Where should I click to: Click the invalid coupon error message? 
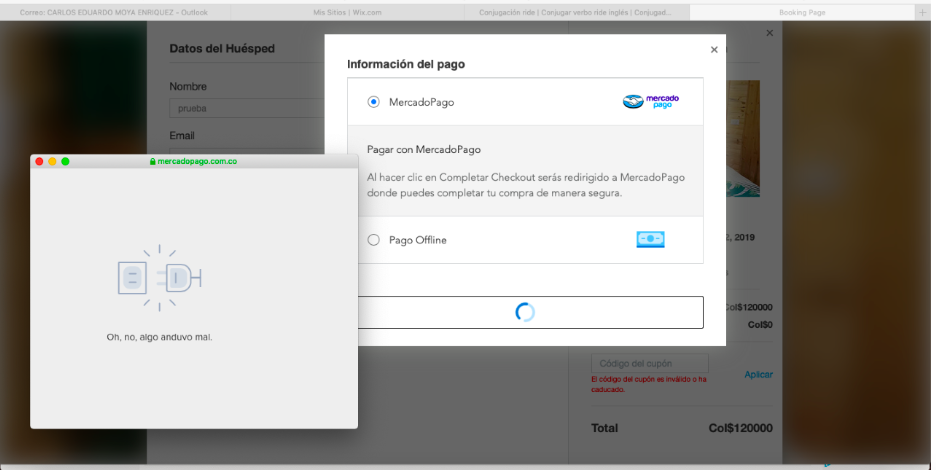pyautogui.click(x=649, y=384)
